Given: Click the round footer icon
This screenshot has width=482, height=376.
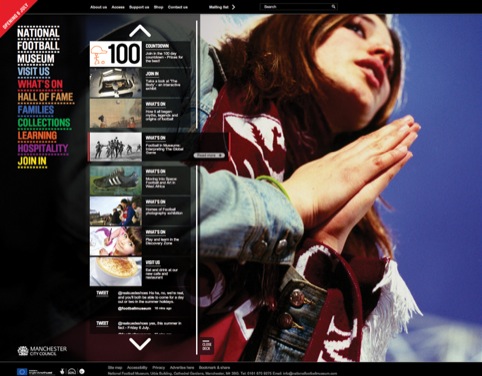Looking at the screenshot, I should tap(82, 371).
